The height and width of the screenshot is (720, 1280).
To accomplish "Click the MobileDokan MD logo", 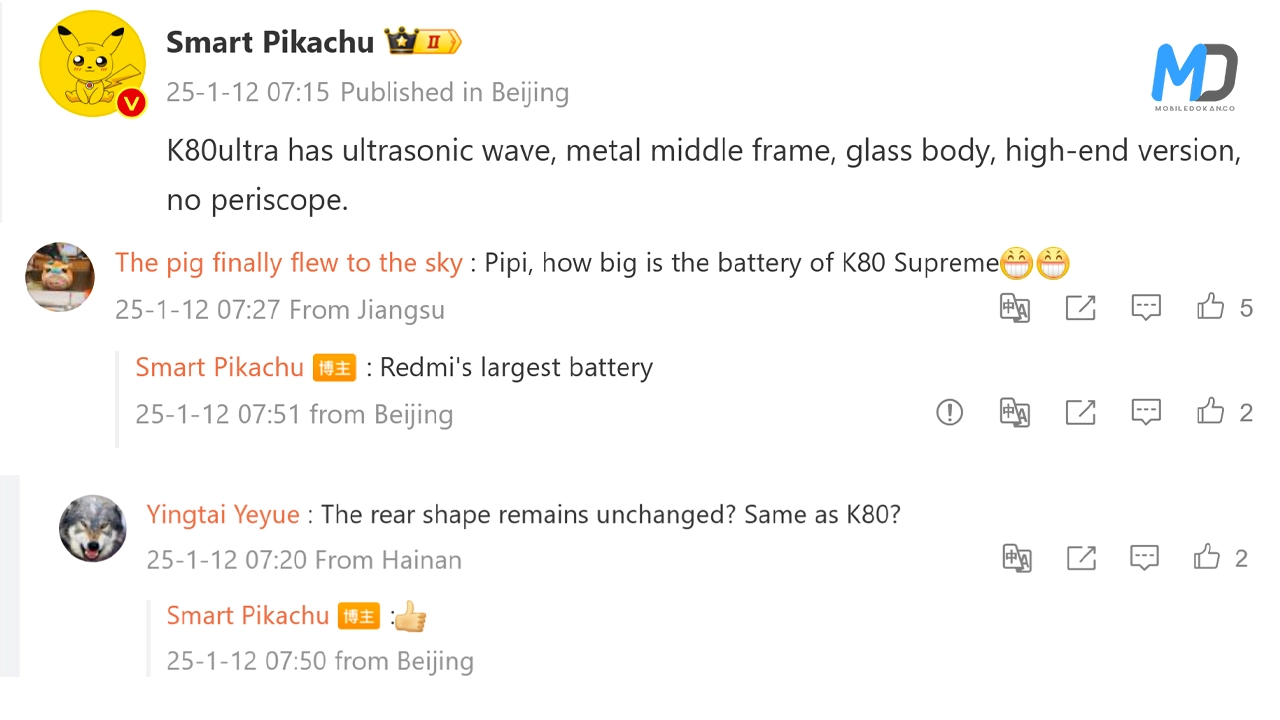I will coord(1194,77).
